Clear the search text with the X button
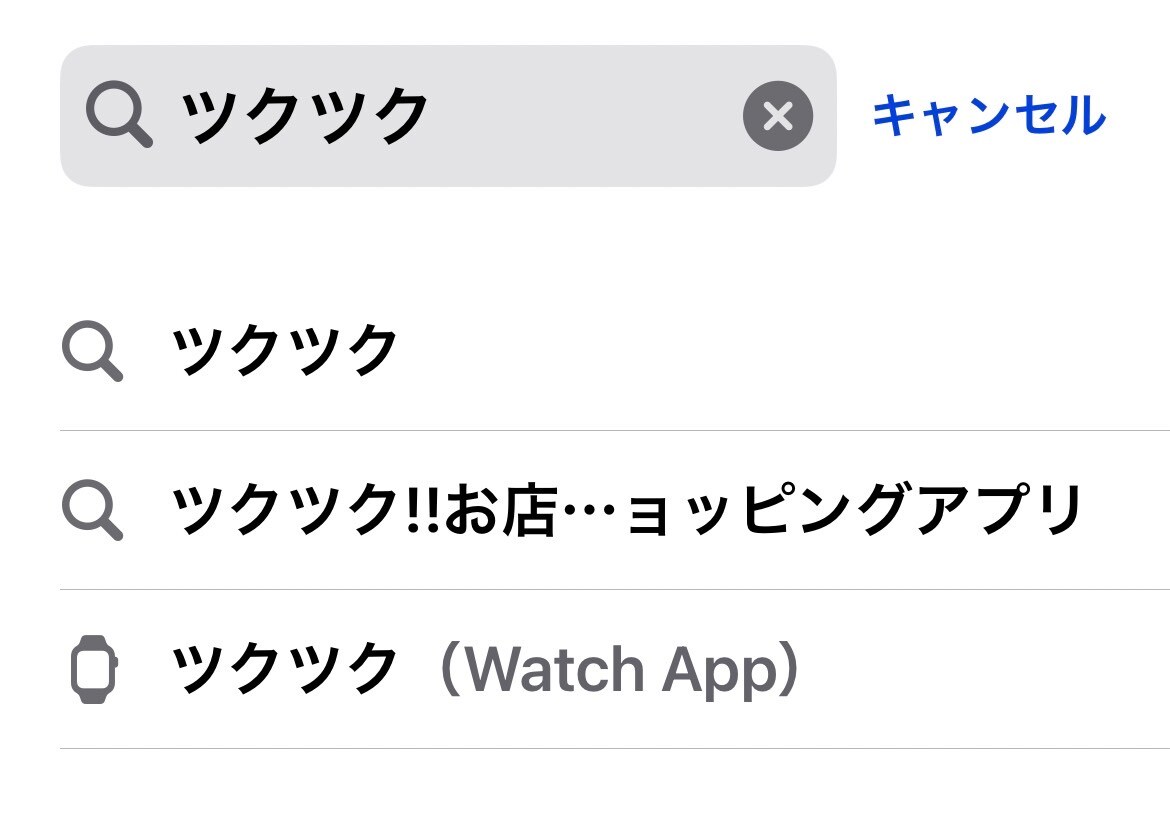This screenshot has height=827, width=1170. tap(777, 117)
